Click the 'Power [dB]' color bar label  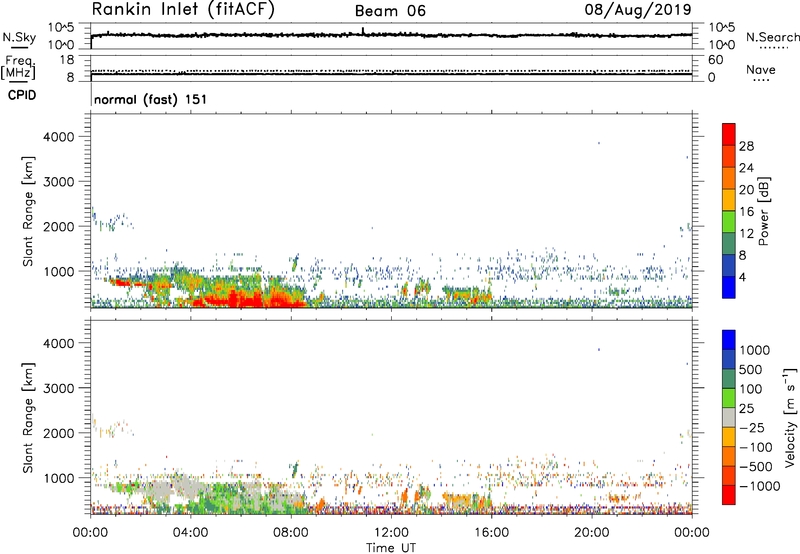(763, 211)
